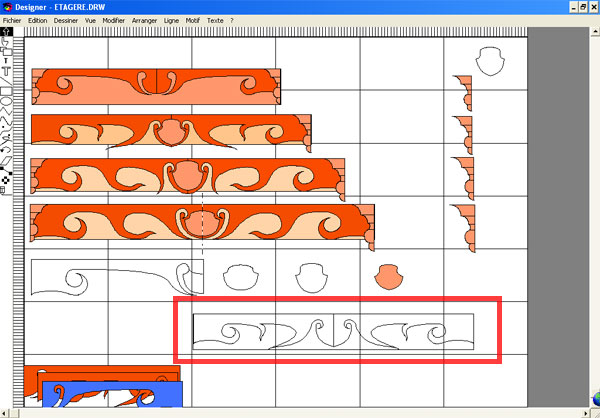
Task: Select the arc drawing tool
Action: tap(5, 148)
